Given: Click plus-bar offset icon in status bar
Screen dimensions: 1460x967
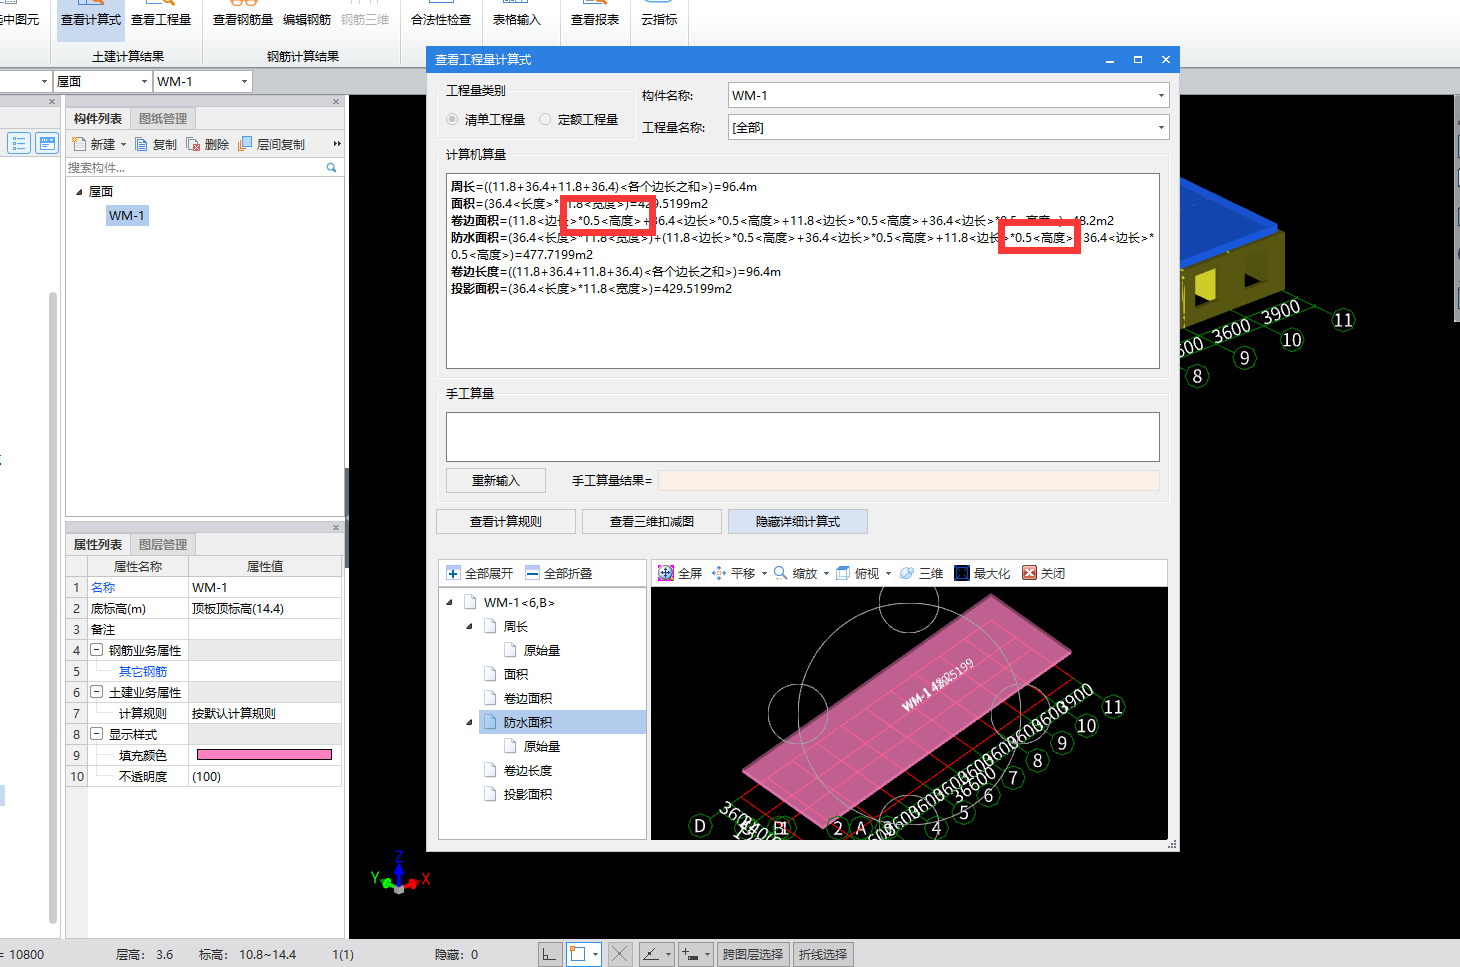Looking at the screenshot, I should pyautogui.click(x=690, y=954).
